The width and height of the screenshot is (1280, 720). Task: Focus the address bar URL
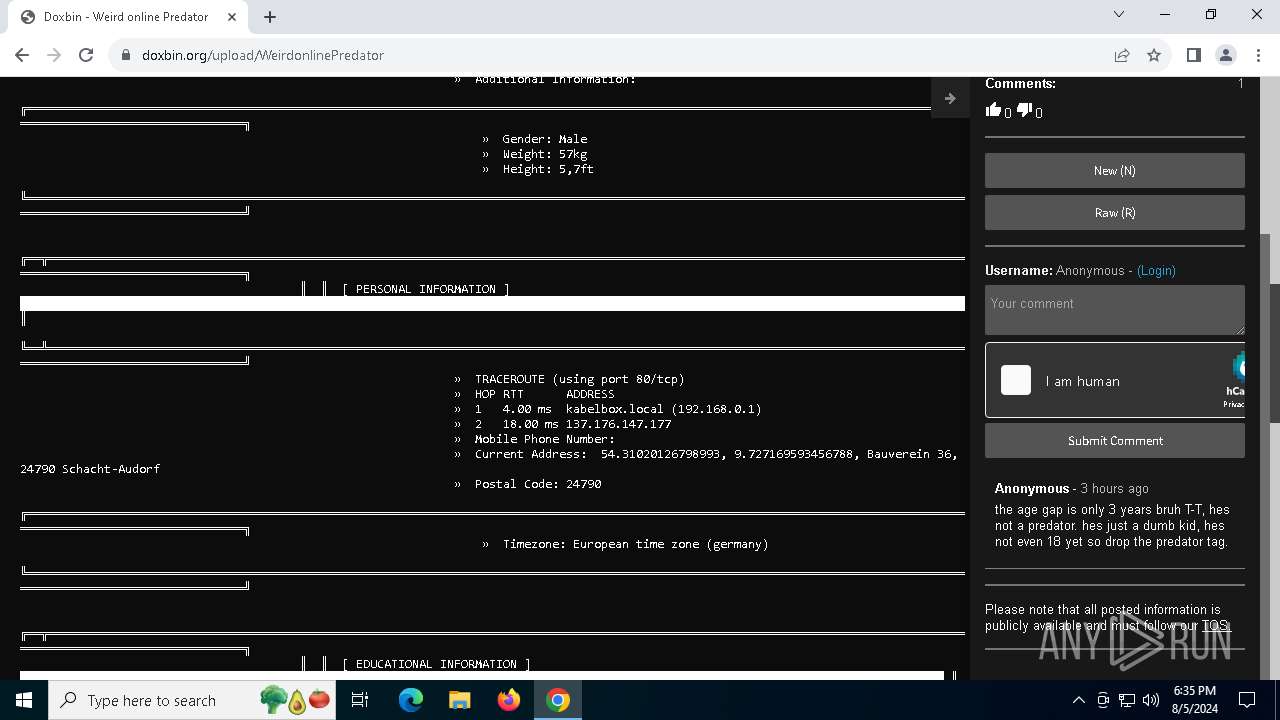tap(263, 55)
